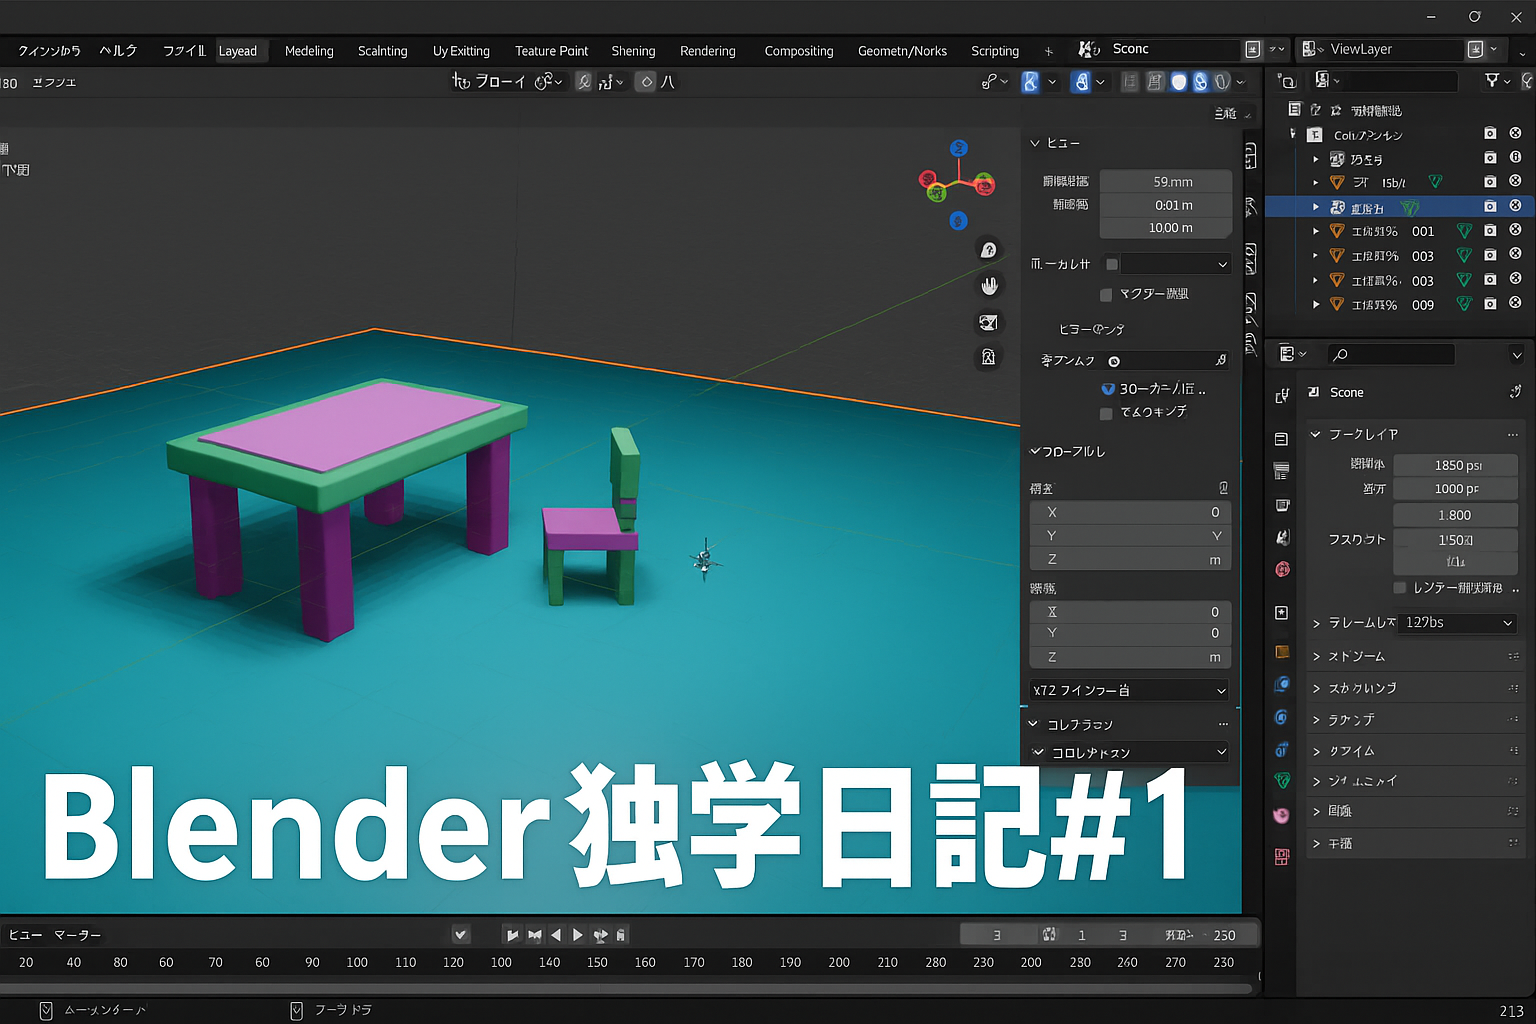
Task: Click the pin icon next to Scone
Action: (1515, 392)
